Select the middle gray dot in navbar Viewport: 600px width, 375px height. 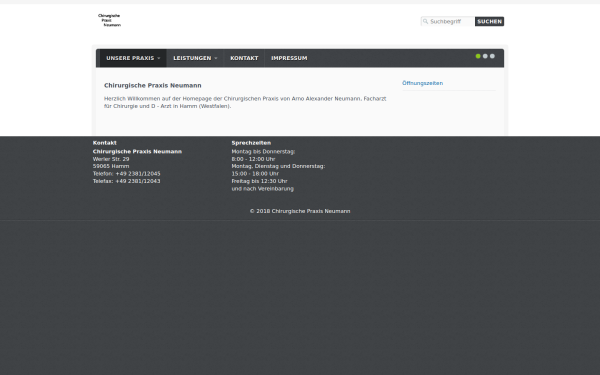485,56
